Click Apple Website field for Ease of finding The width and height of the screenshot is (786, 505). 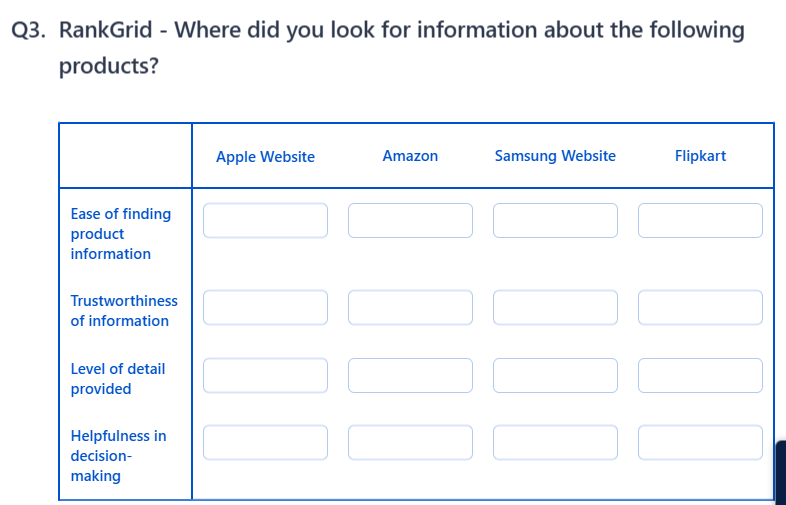[x=265, y=221]
